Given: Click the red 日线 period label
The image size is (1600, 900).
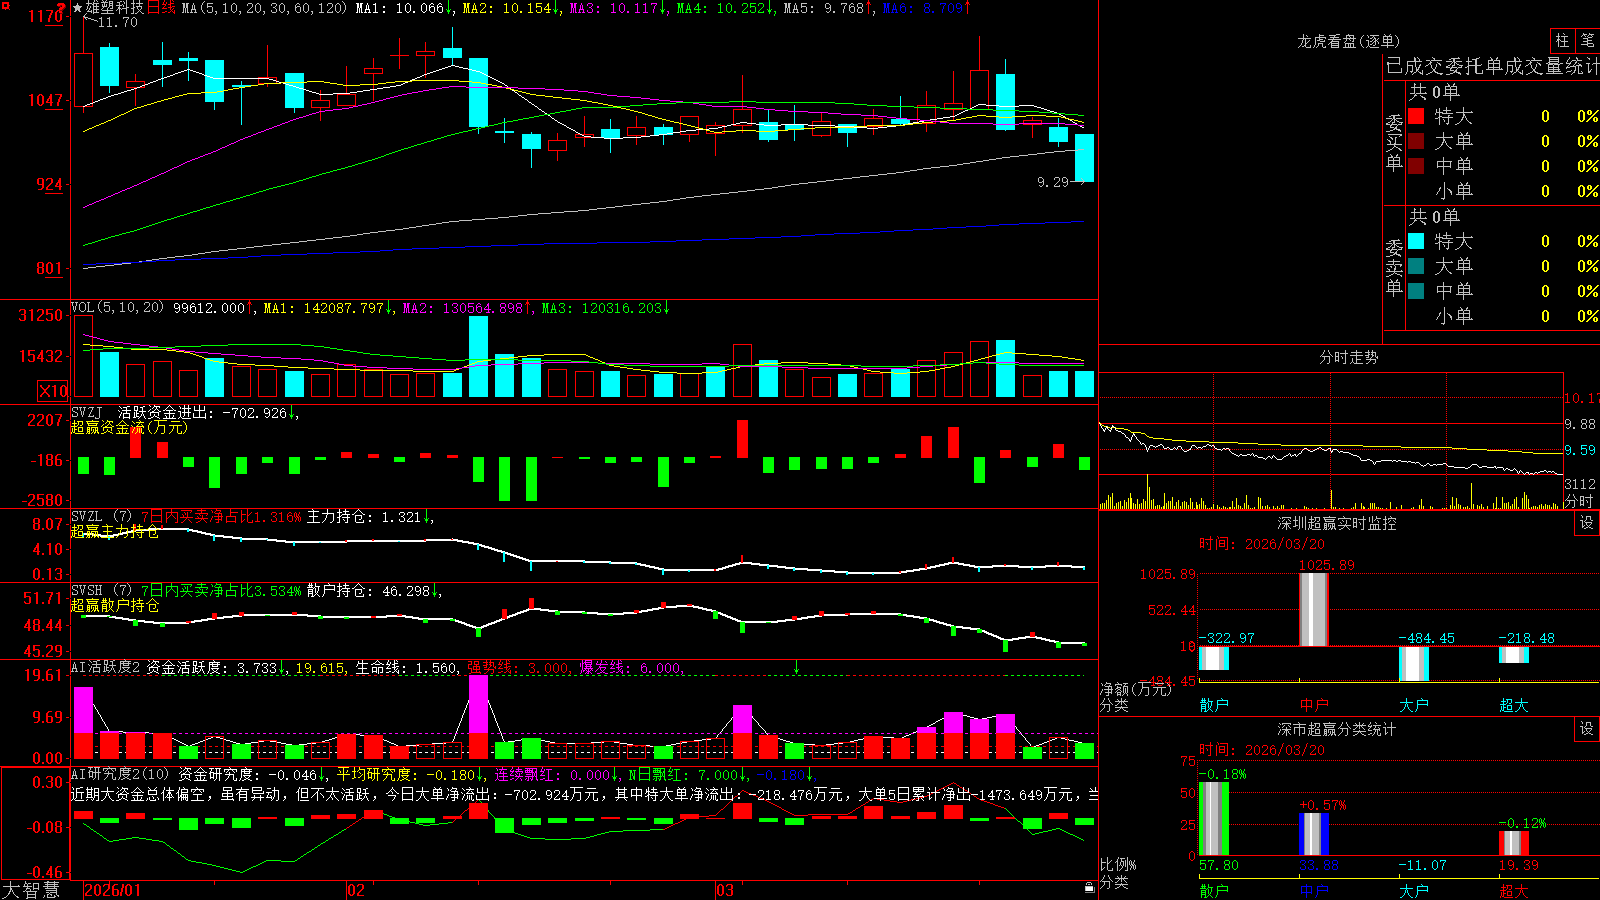Looking at the screenshot, I should [161, 8].
